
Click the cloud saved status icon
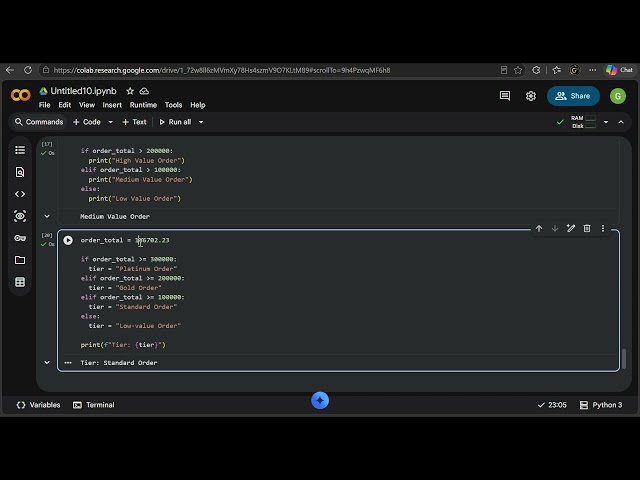(x=144, y=91)
